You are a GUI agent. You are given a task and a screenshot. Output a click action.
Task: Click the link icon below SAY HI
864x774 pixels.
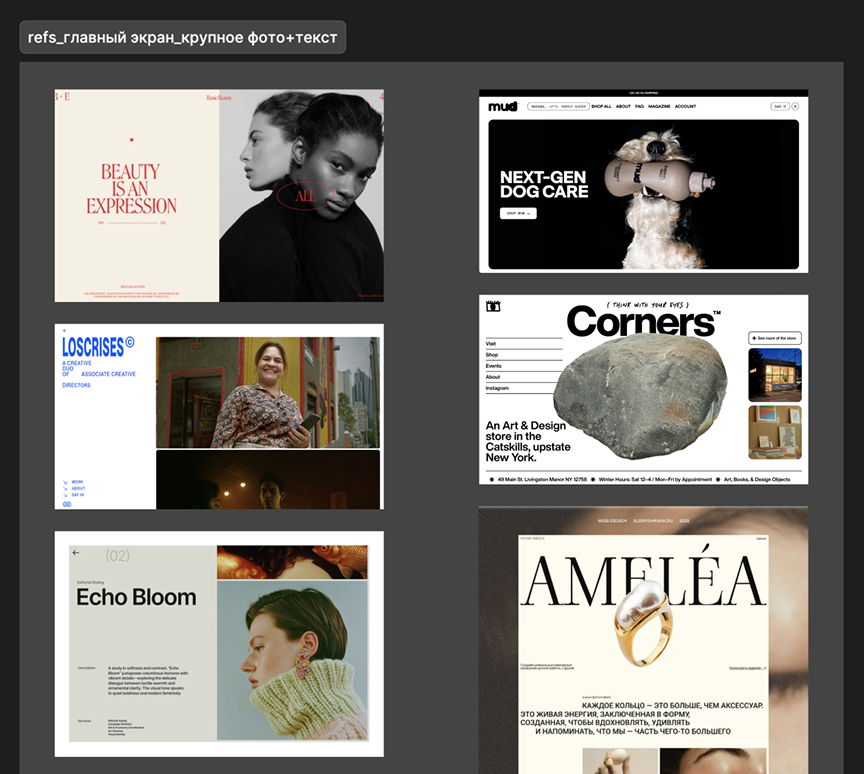click(67, 504)
